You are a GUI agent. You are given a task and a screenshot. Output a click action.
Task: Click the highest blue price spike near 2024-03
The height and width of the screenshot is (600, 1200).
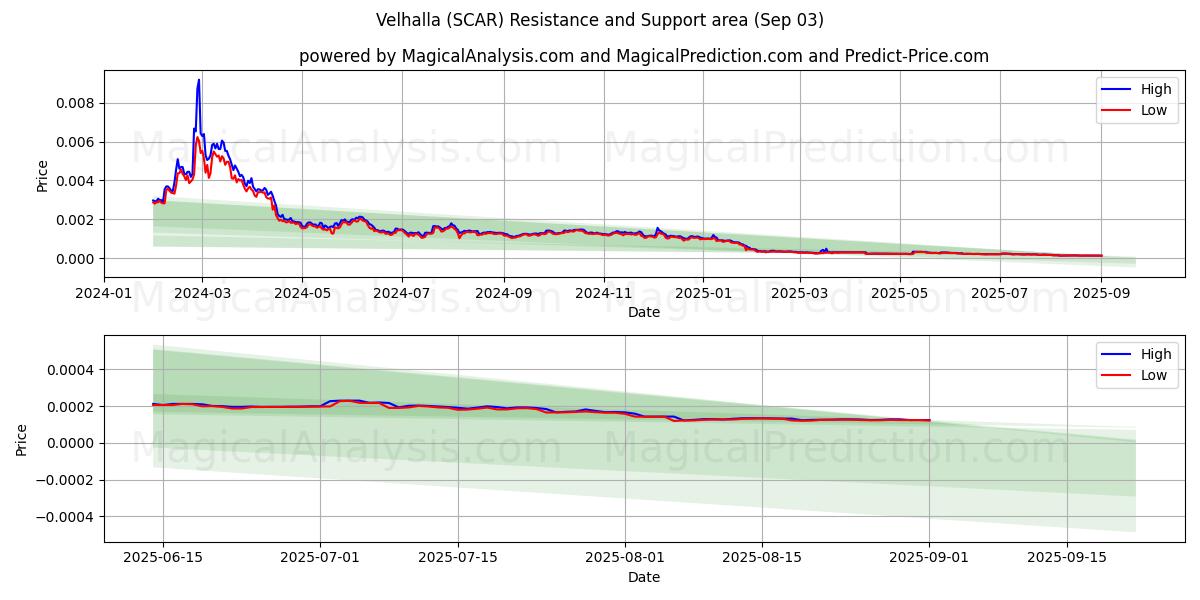point(199,80)
